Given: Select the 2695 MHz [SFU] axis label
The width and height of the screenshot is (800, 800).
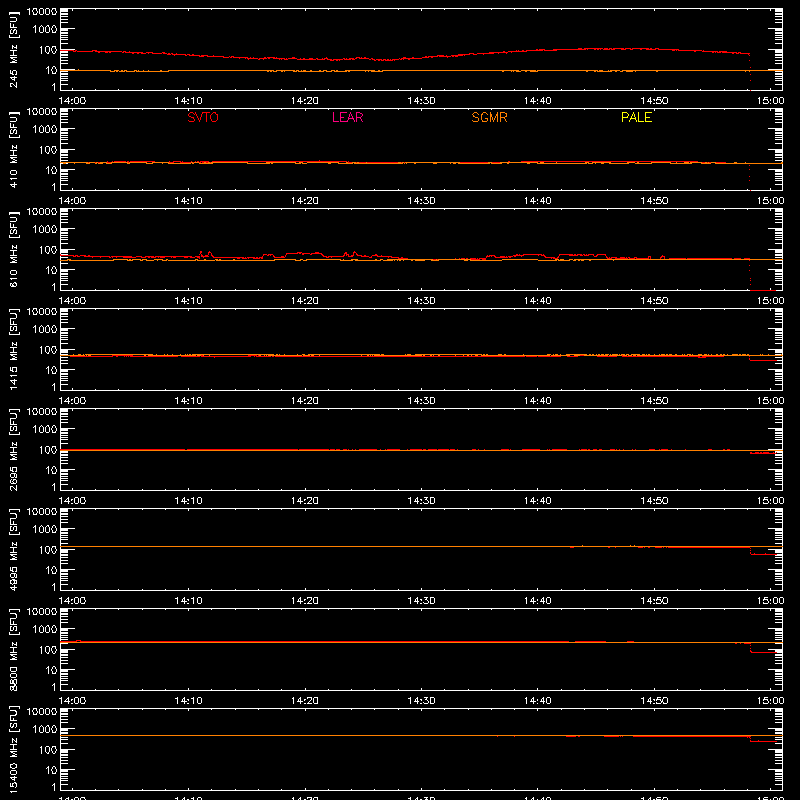Looking at the screenshot, I should coord(13,450).
